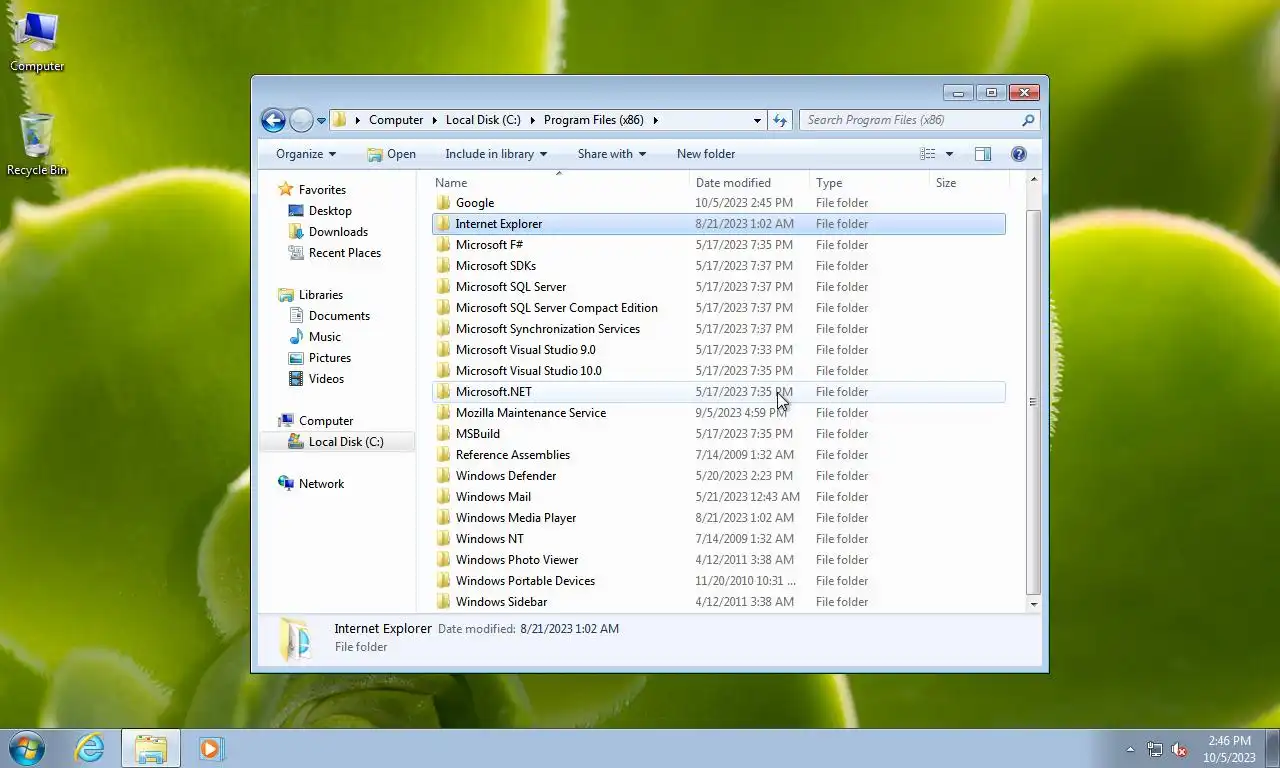Open the Share with dropdown
Screen dimensions: 1280x768
point(612,154)
